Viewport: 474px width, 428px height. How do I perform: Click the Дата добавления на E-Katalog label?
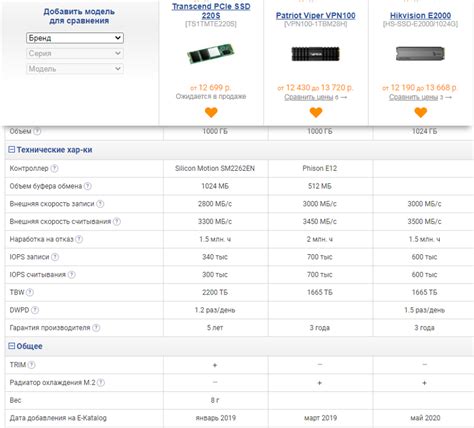pos(58,418)
